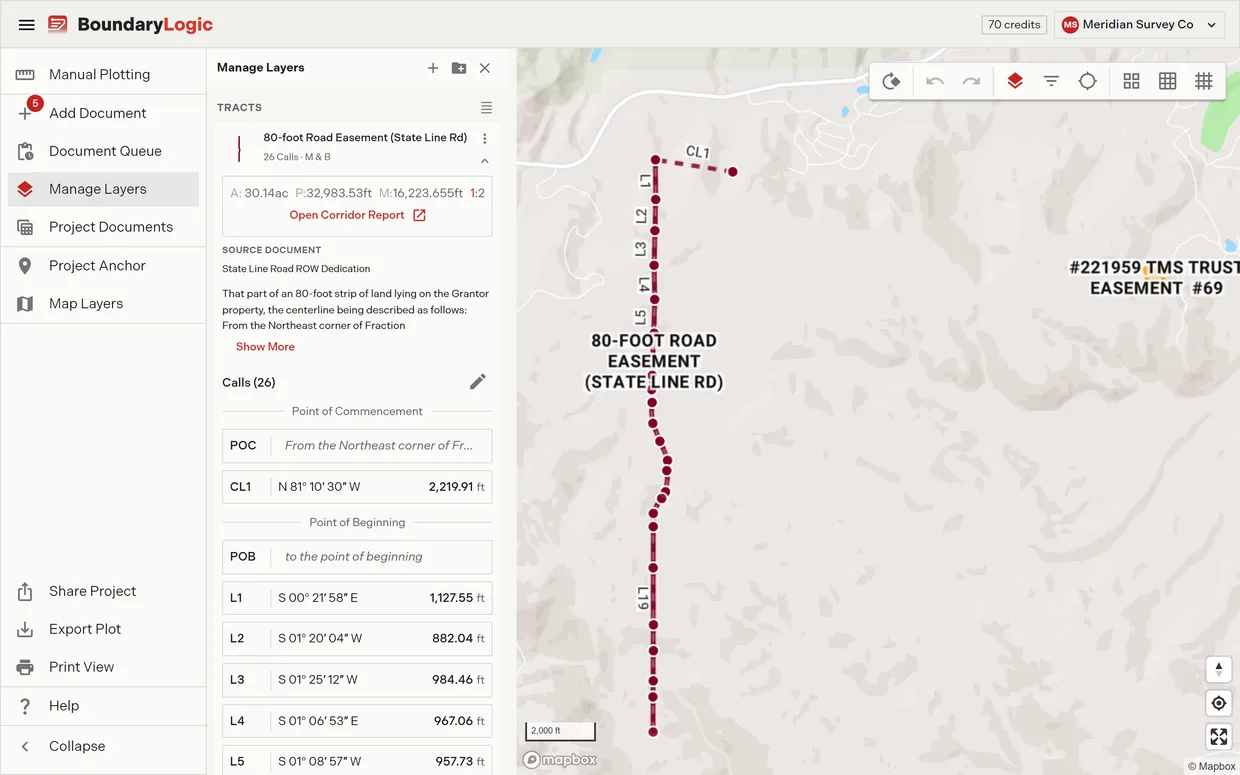Screen dimensions: 1240x775
Task: Open the filter icon in map toolbar
Action: pyautogui.click(x=1051, y=81)
